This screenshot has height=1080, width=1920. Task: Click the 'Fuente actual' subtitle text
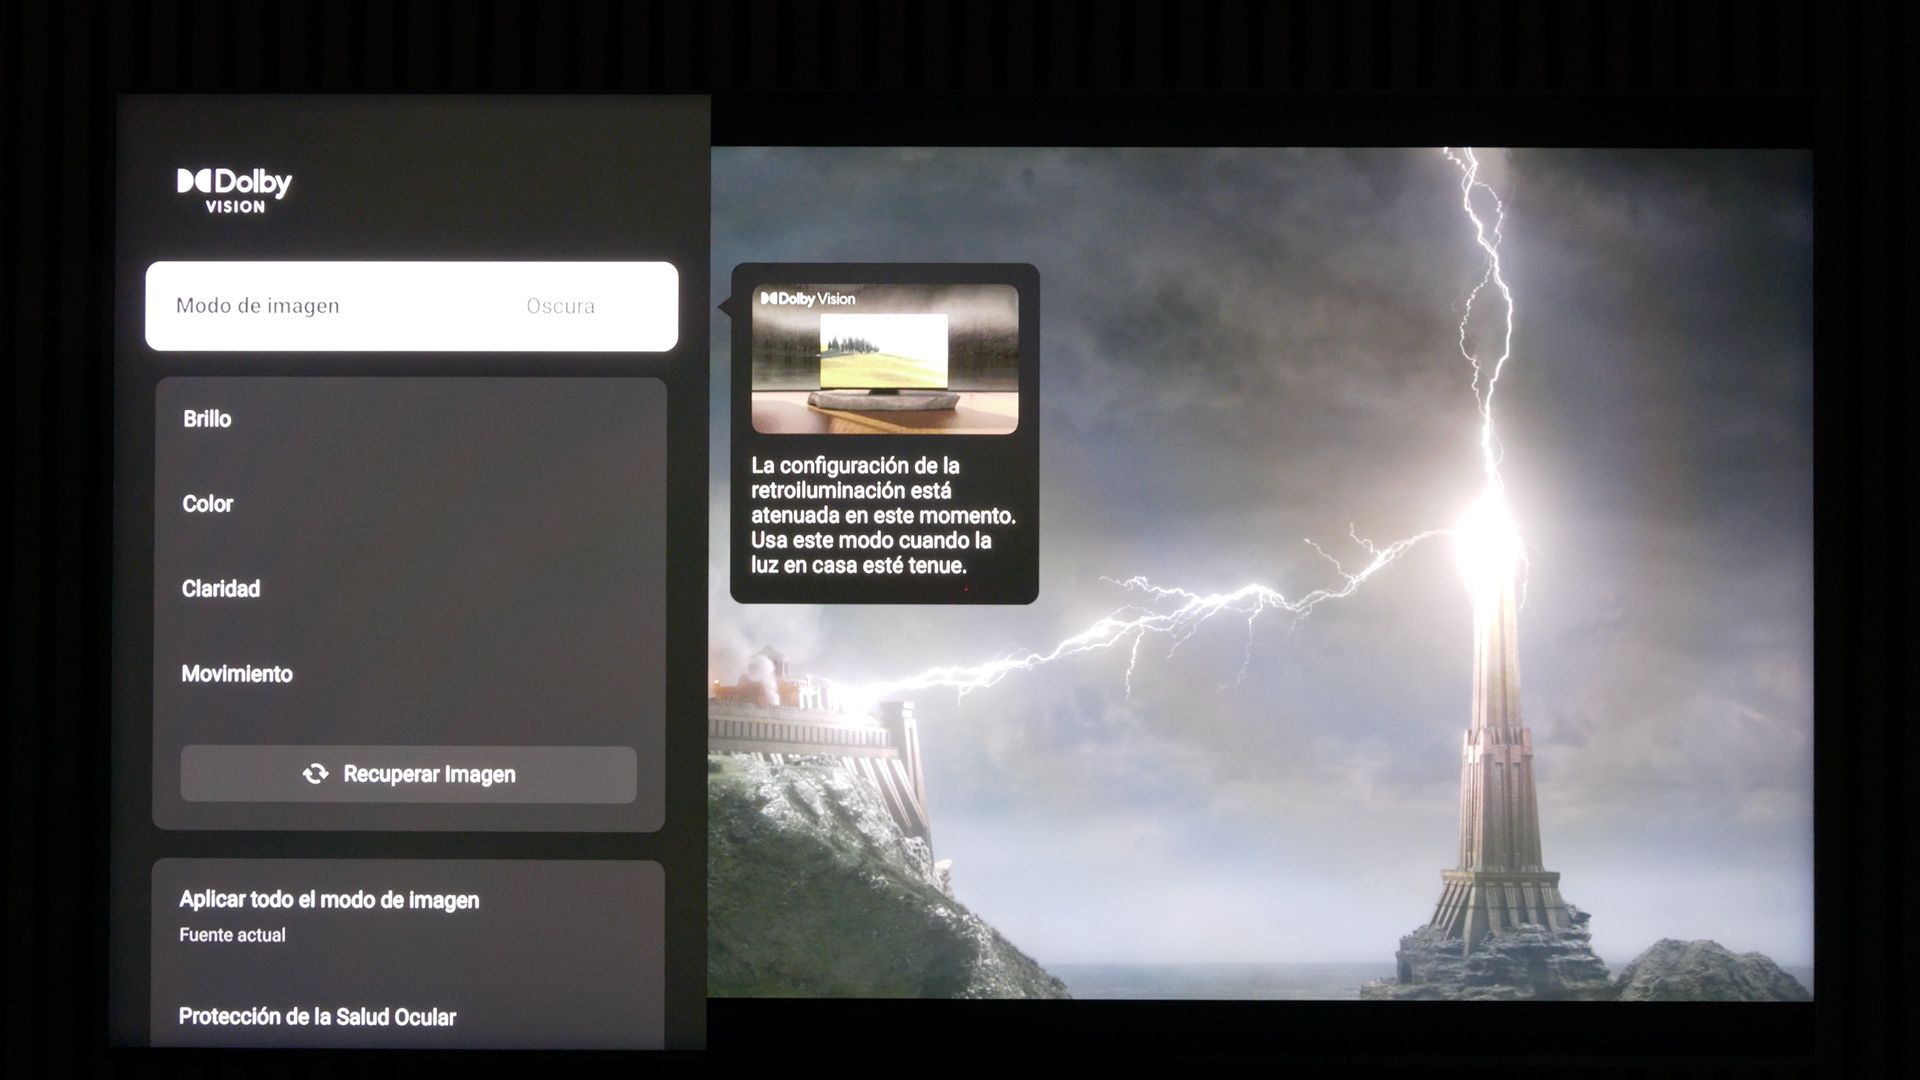232,935
